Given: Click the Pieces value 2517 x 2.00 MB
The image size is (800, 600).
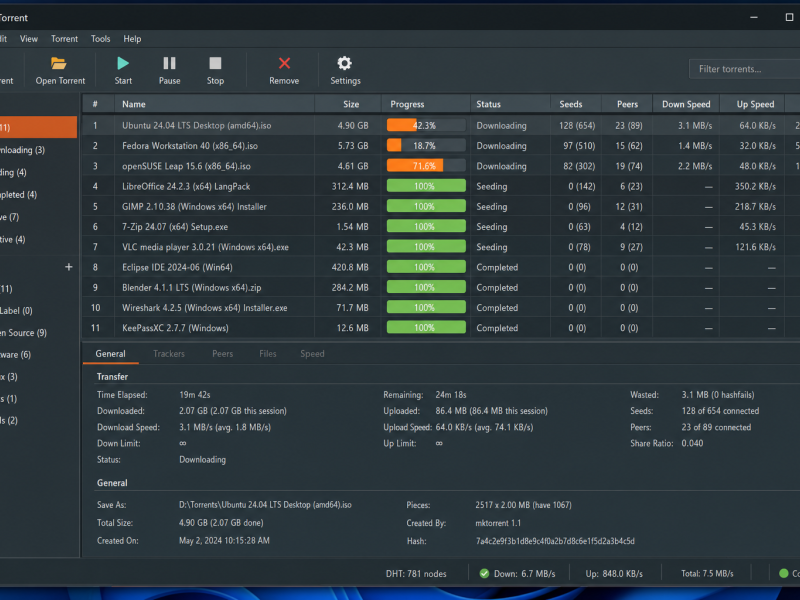Looking at the screenshot, I should (x=523, y=505).
